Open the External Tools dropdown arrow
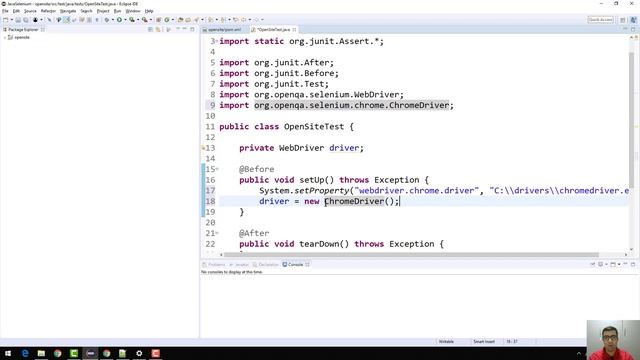 pyautogui.click(x=151, y=20)
